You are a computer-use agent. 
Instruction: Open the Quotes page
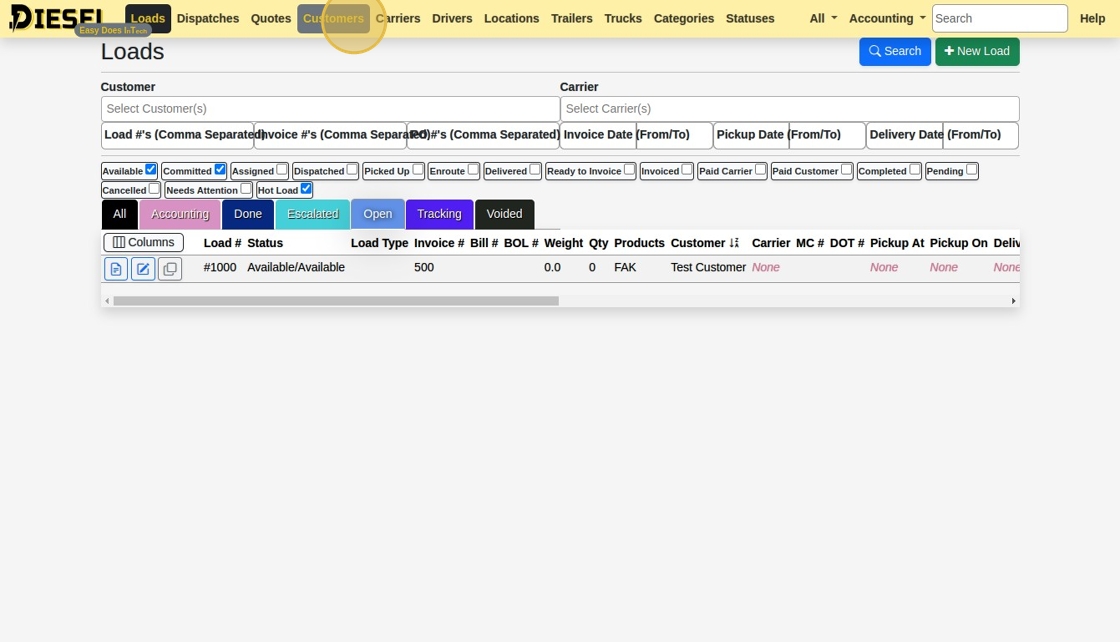271,19
